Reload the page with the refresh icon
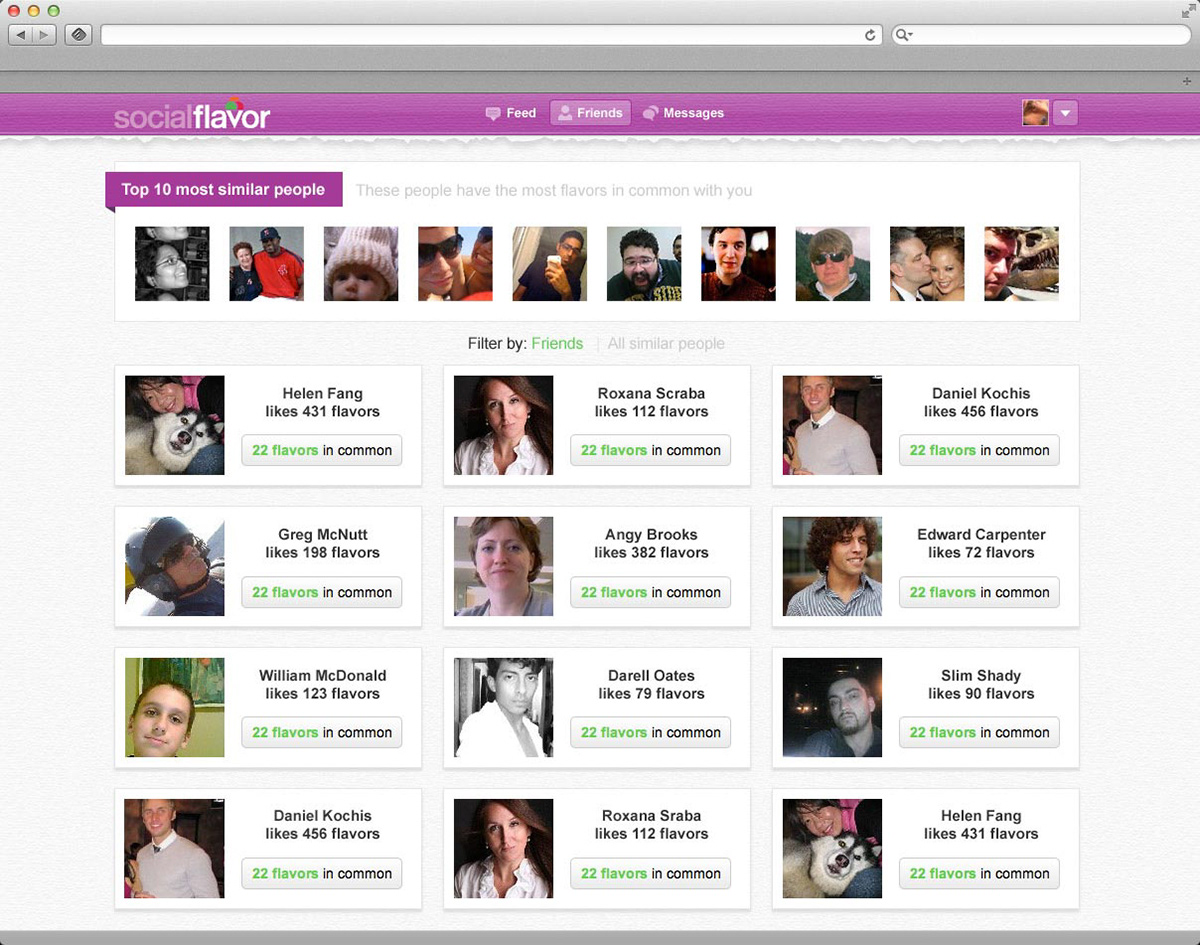 point(870,35)
